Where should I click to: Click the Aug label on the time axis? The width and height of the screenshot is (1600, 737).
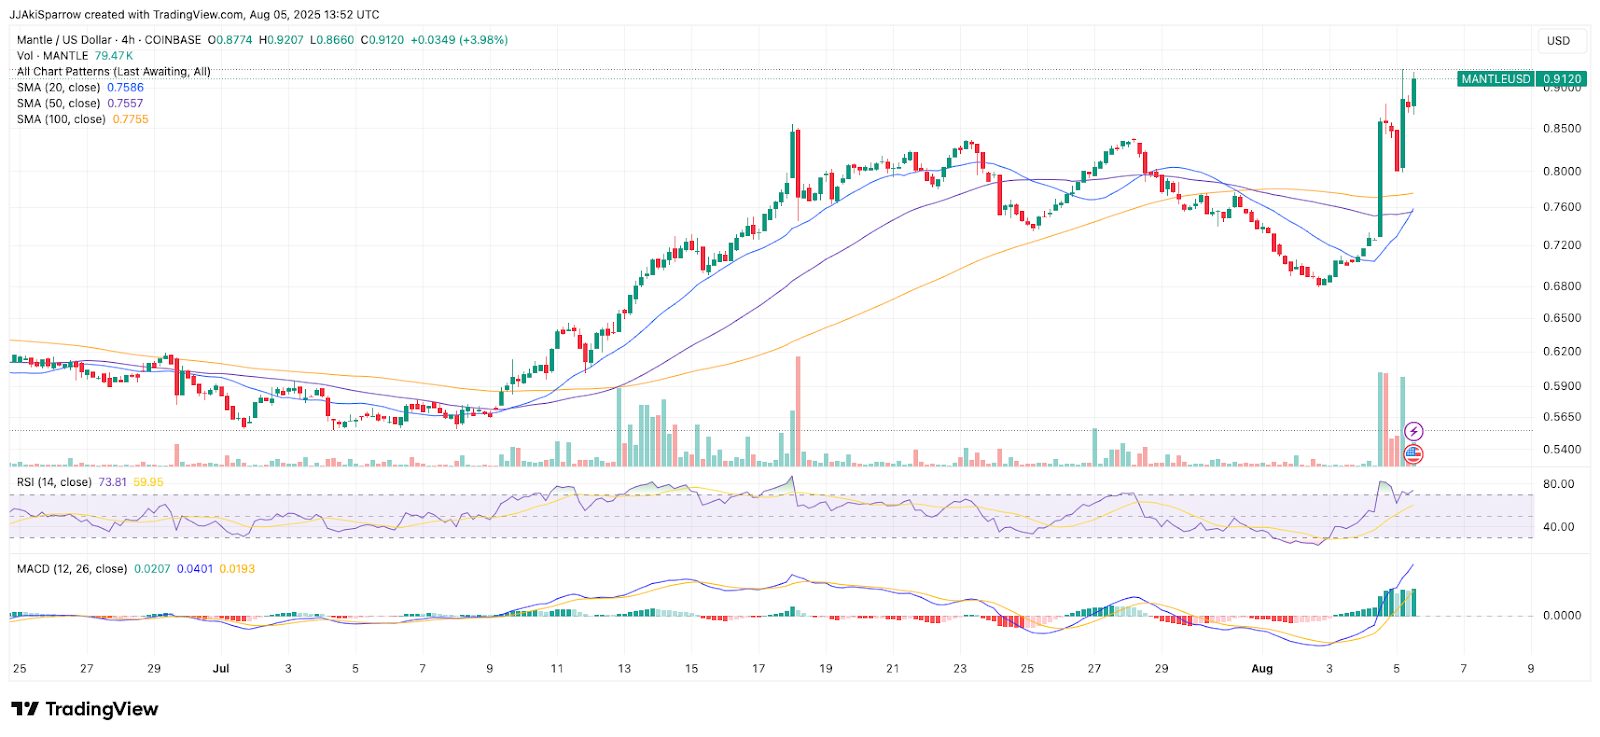tap(1262, 668)
